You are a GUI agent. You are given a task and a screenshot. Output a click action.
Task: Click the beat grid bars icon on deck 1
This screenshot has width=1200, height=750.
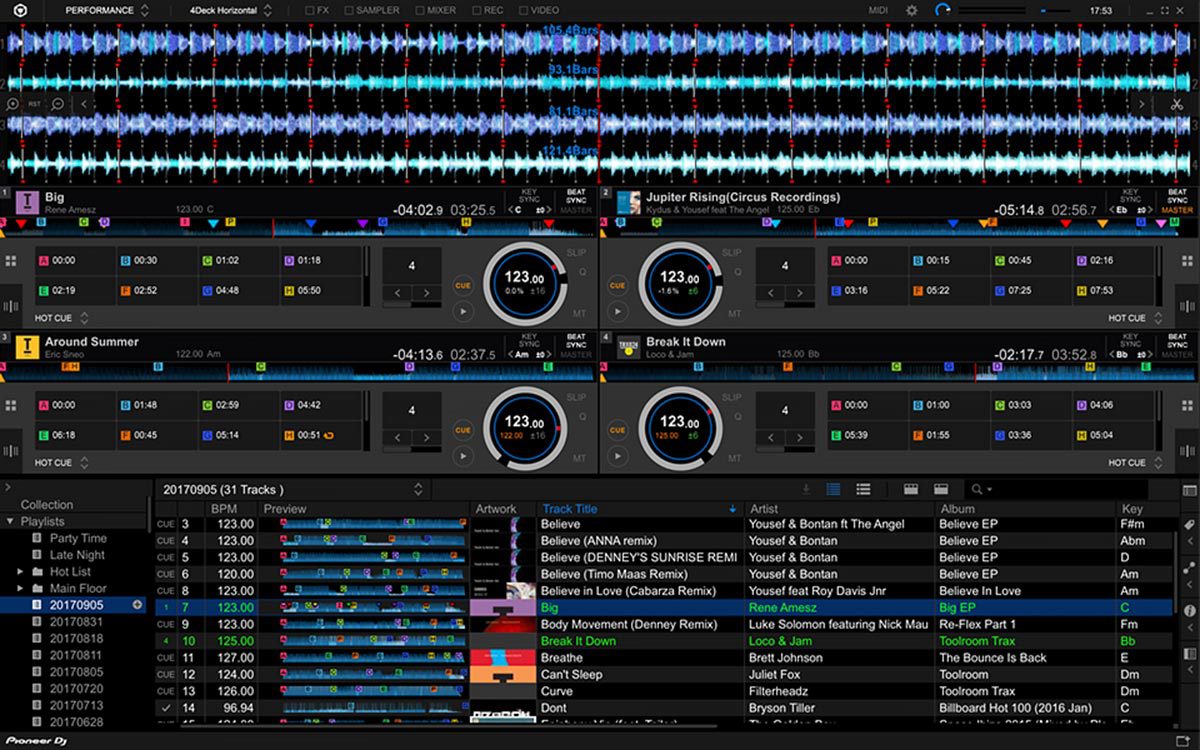pyautogui.click(x=11, y=306)
